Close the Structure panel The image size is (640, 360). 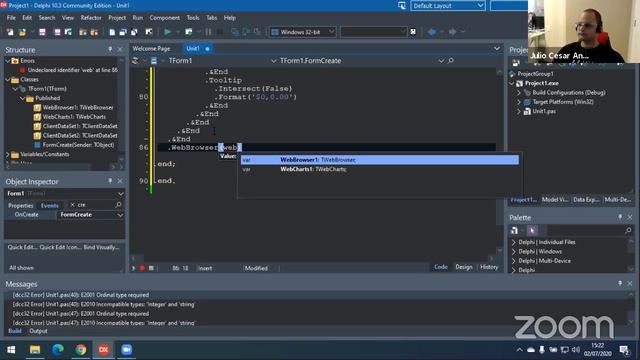120,49
